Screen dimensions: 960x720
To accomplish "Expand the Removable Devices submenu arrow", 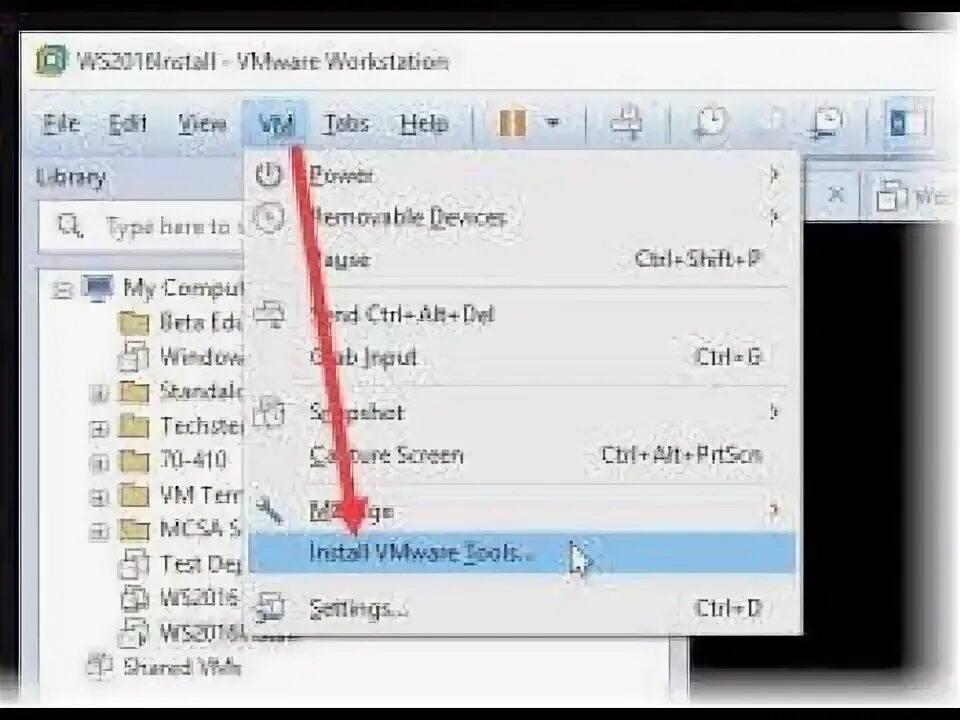I will pos(774,217).
